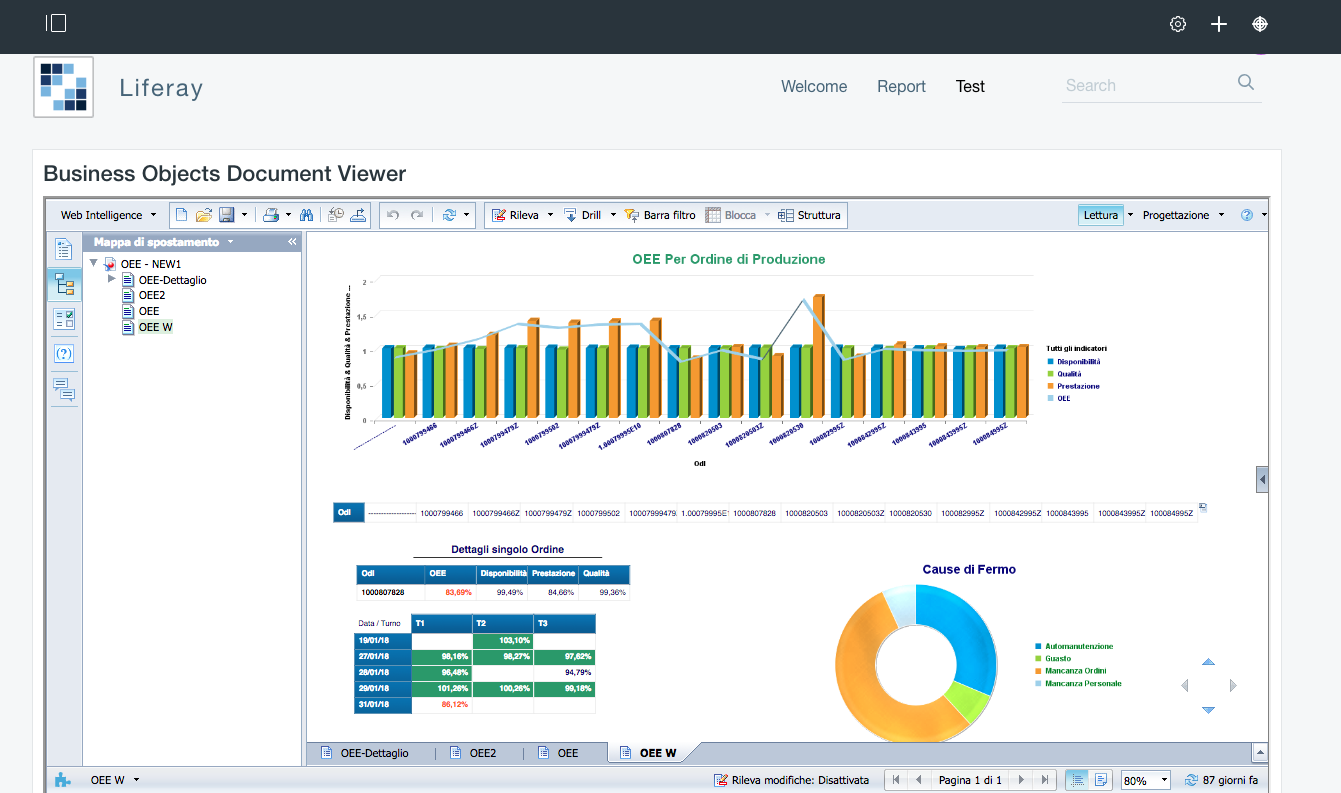Click the Save document floppy icon
This screenshot has height=793, width=1341.
pyautogui.click(x=226, y=215)
